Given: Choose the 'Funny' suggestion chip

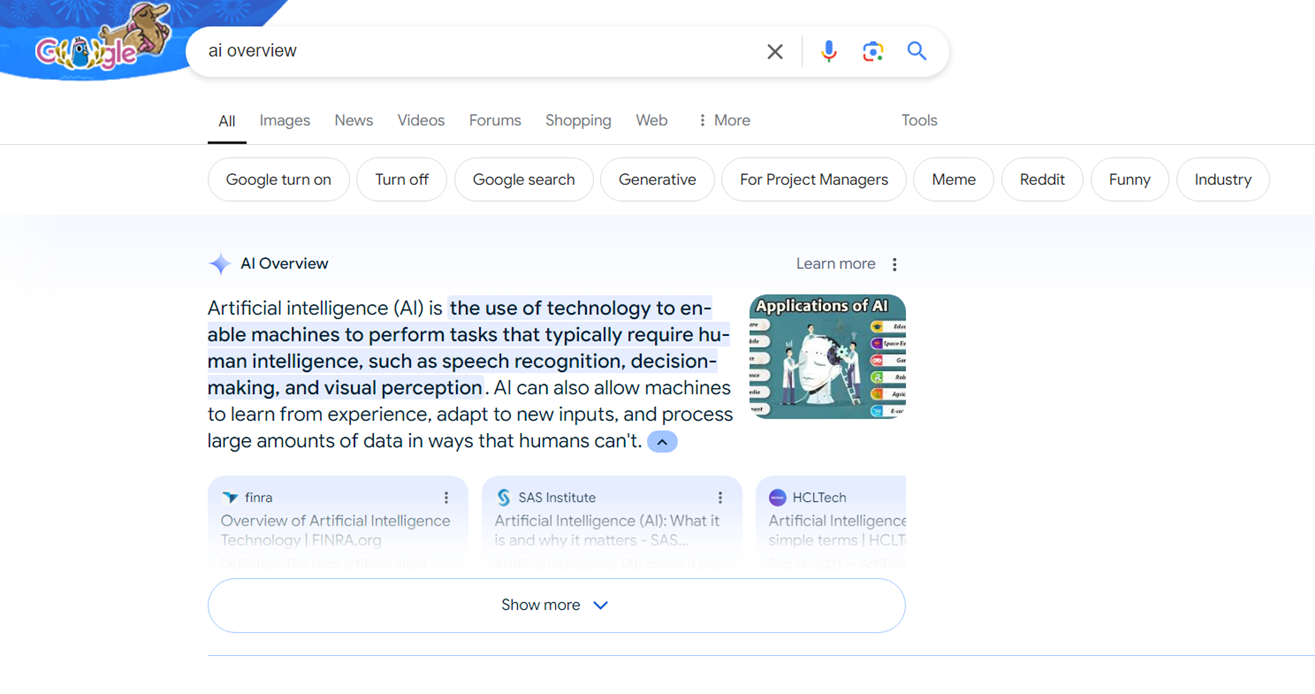Looking at the screenshot, I should 1130,180.
